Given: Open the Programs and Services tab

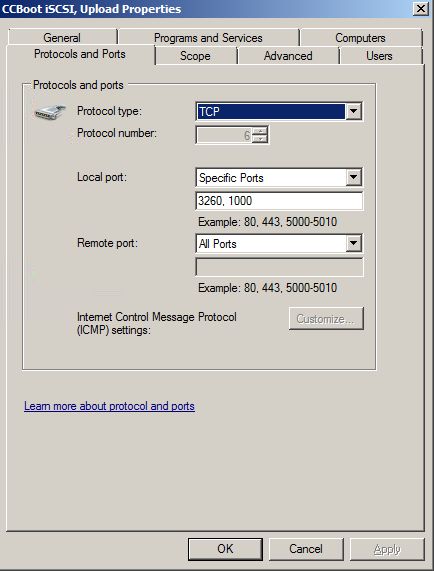Looking at the screenshot, I should [x=208, y=38].
